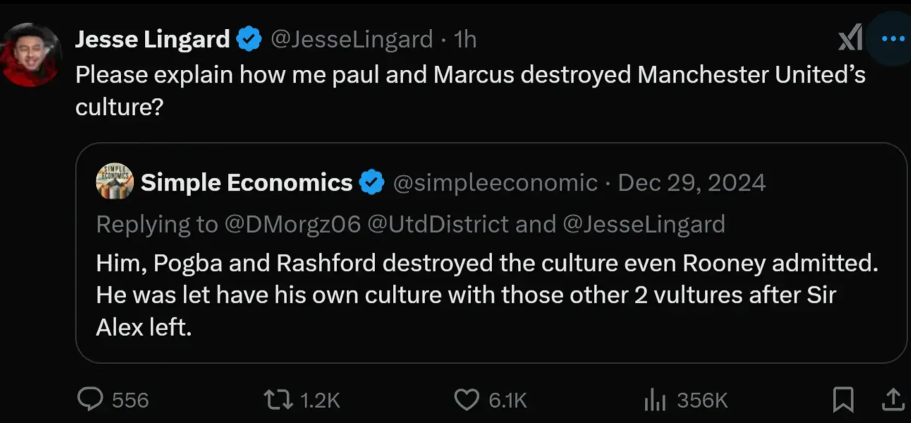
Task: Open the @JesseLingard handle next to the name
Action: coord(352,40)
